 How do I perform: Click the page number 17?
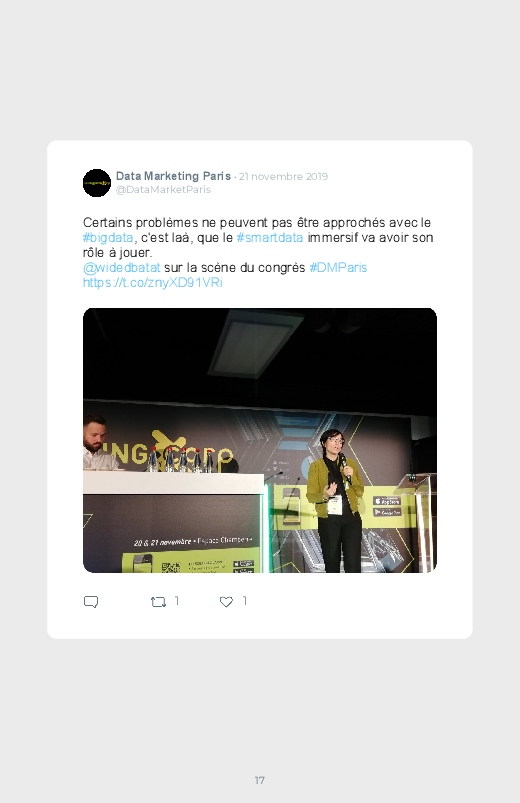[260, 780]
